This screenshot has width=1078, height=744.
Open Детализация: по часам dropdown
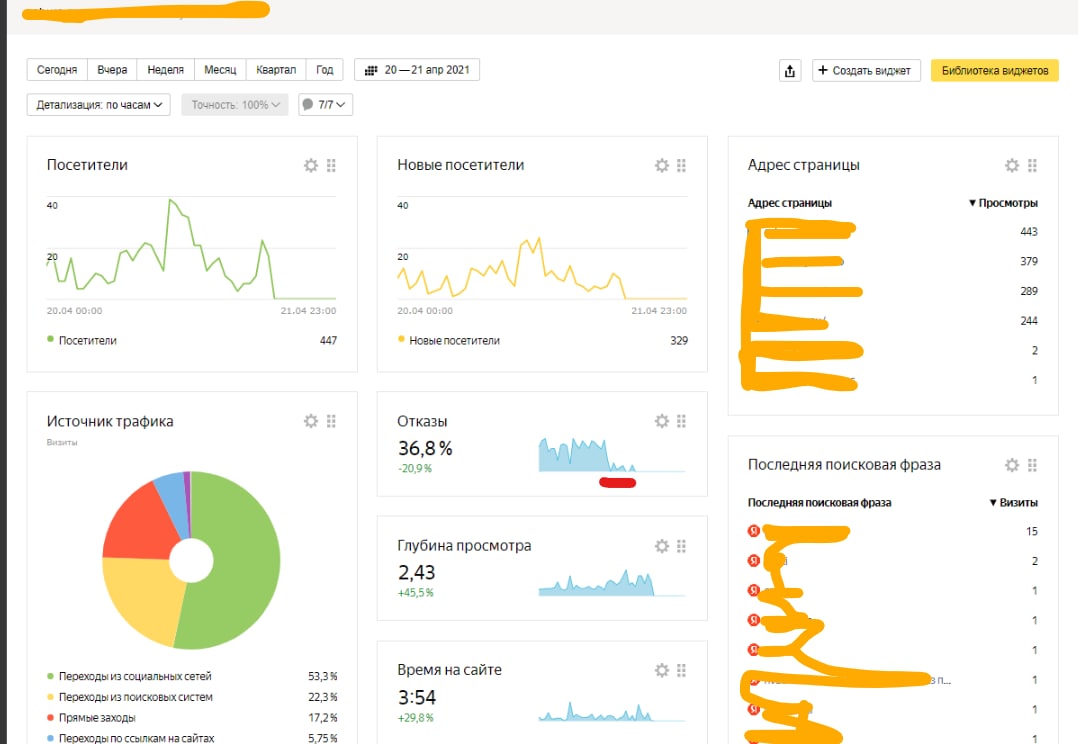click(98, 105)
